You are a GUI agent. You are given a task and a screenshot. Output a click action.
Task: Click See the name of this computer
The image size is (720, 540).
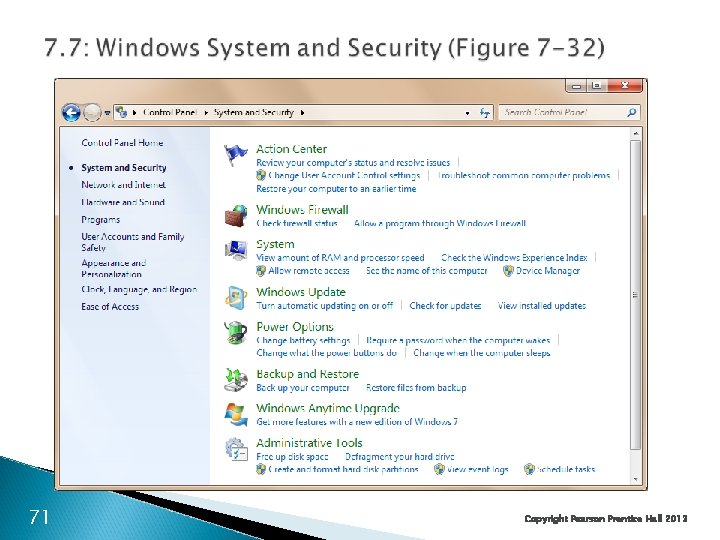(427, 271)
